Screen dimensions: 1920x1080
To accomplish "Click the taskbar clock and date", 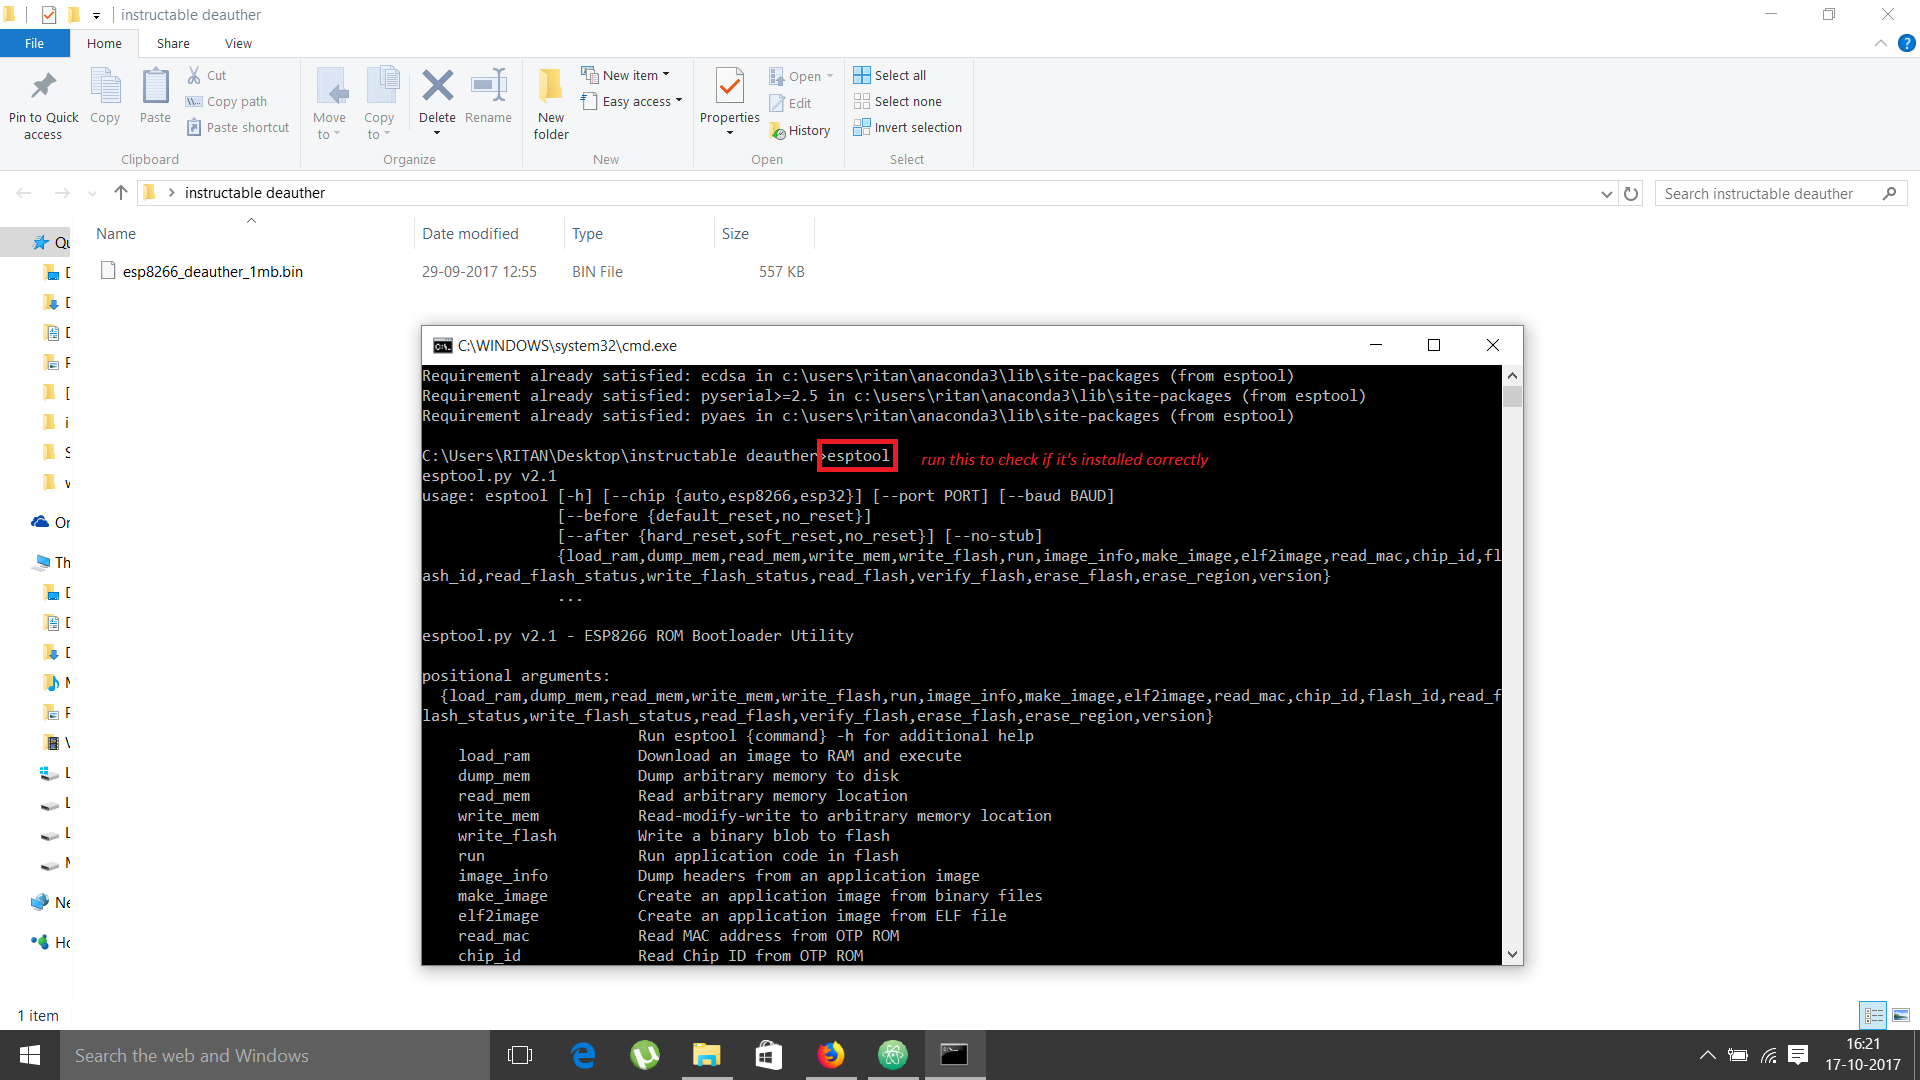I will pos(1862,1055).
